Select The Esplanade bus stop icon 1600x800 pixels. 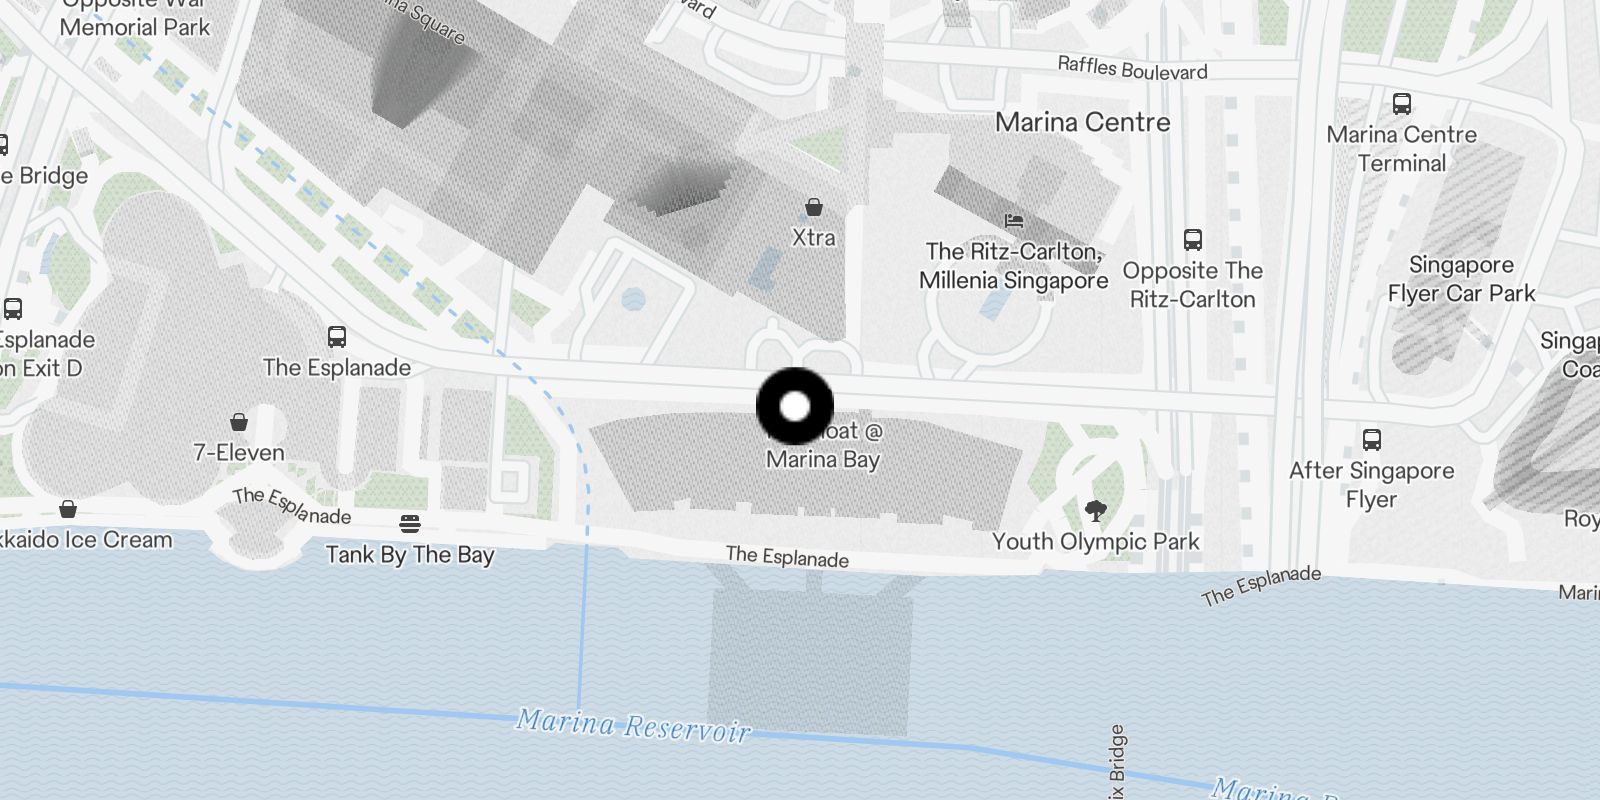point(337,337)
